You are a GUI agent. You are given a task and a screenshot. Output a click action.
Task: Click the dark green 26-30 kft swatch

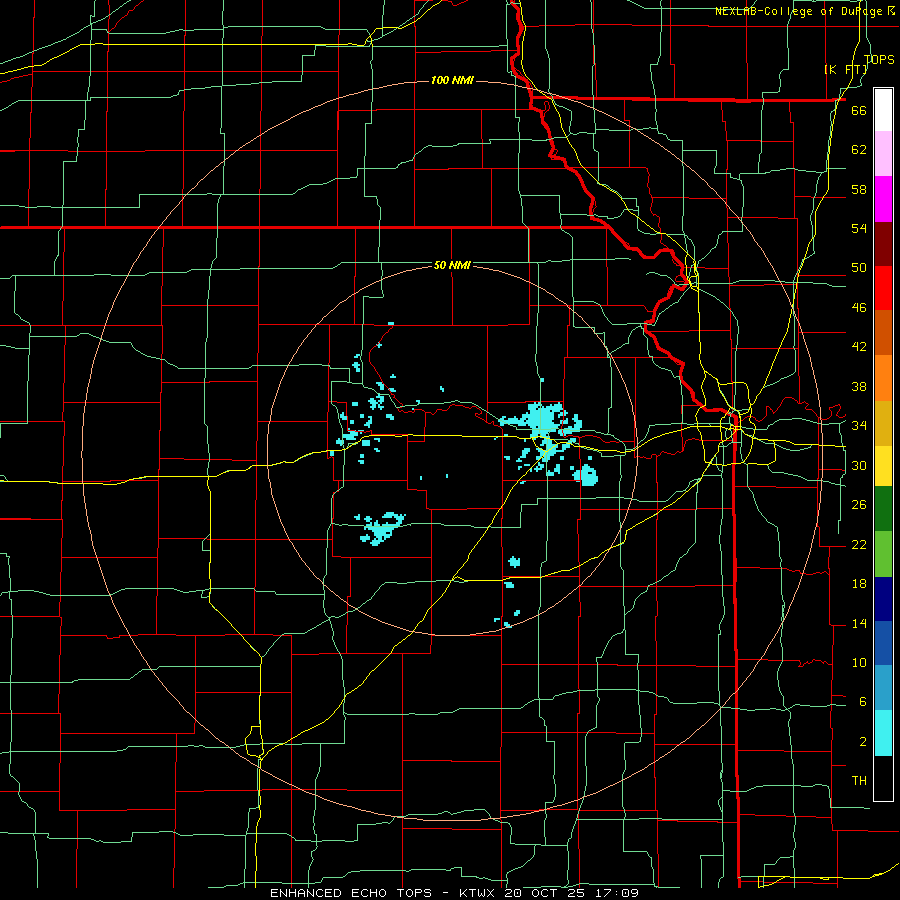[883, 509]
